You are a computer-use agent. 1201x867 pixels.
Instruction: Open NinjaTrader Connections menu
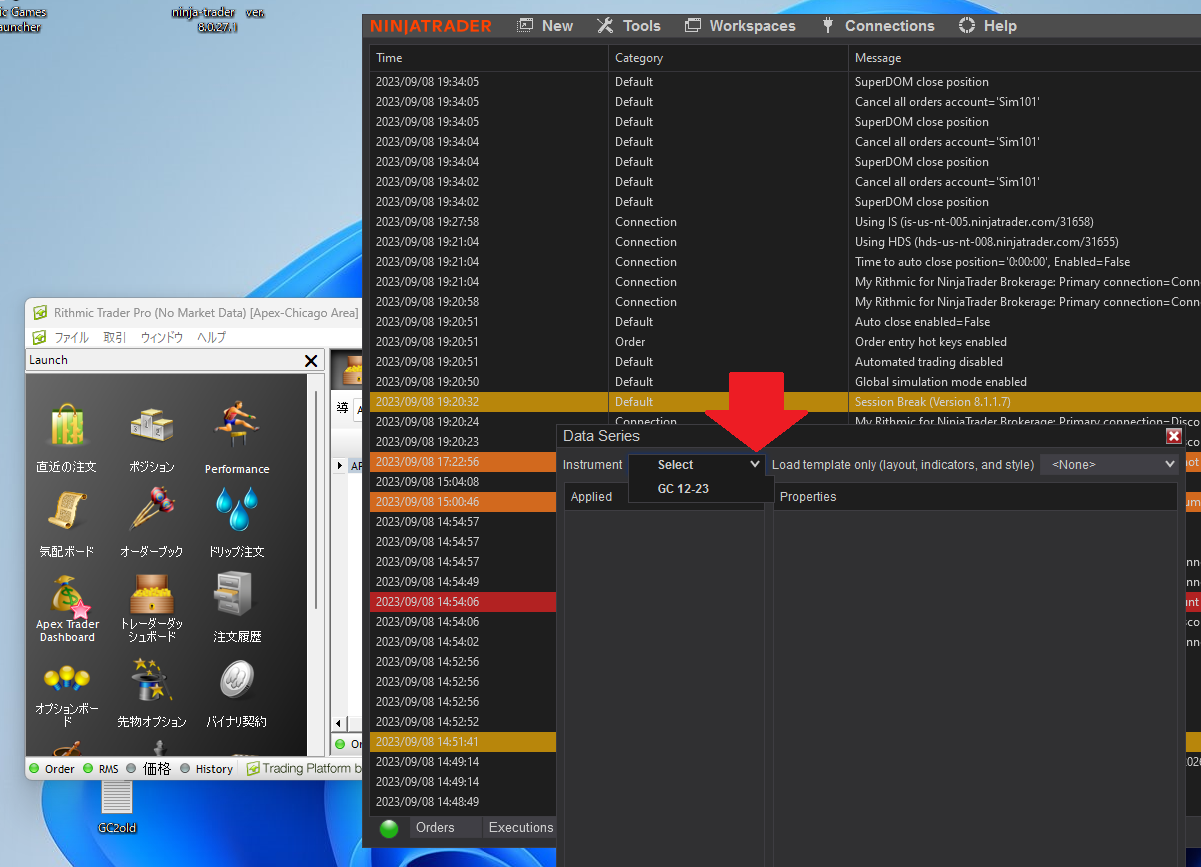(878, 26)
